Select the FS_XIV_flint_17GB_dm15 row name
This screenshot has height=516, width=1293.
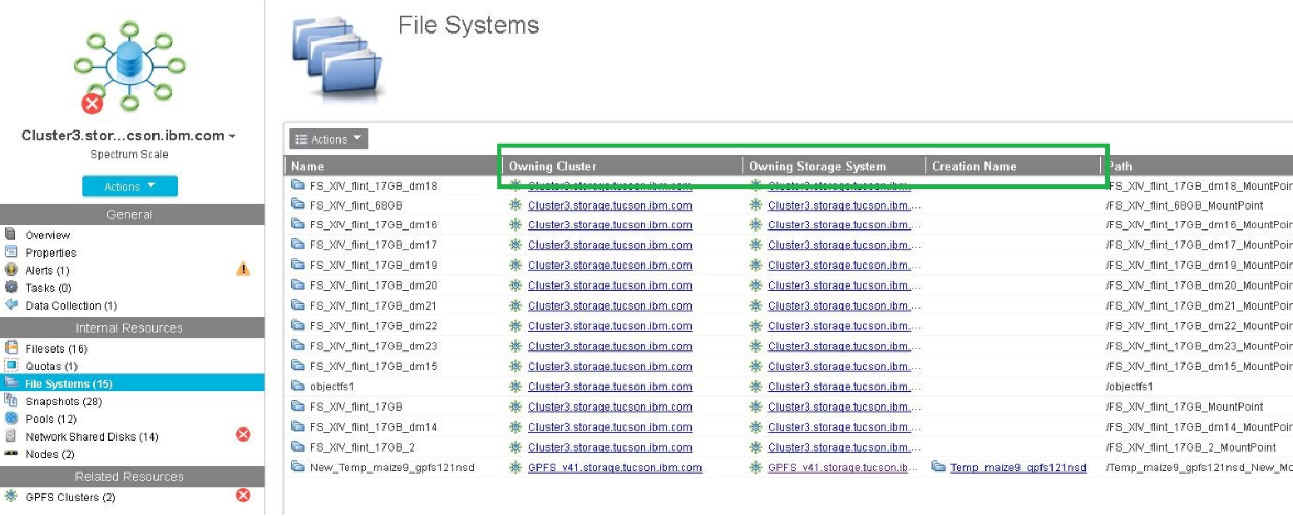pos(373,366)
